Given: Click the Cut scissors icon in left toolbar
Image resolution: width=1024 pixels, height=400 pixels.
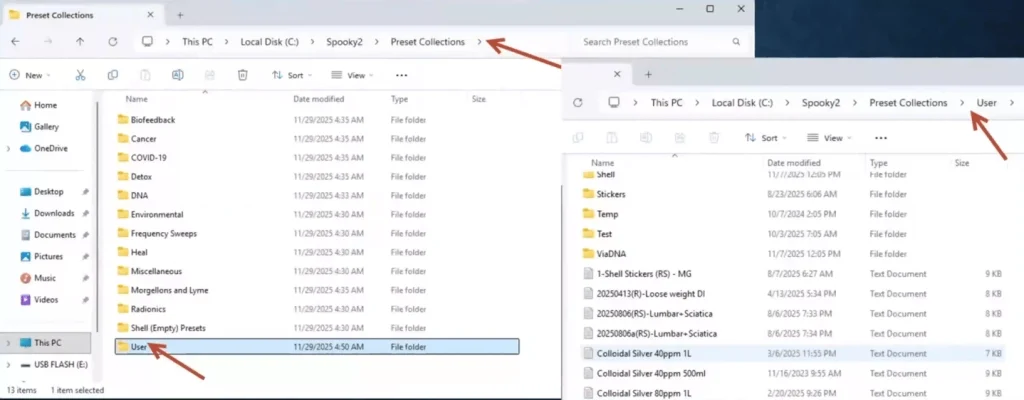Looking at the screenshot, I should coord(80,75).
